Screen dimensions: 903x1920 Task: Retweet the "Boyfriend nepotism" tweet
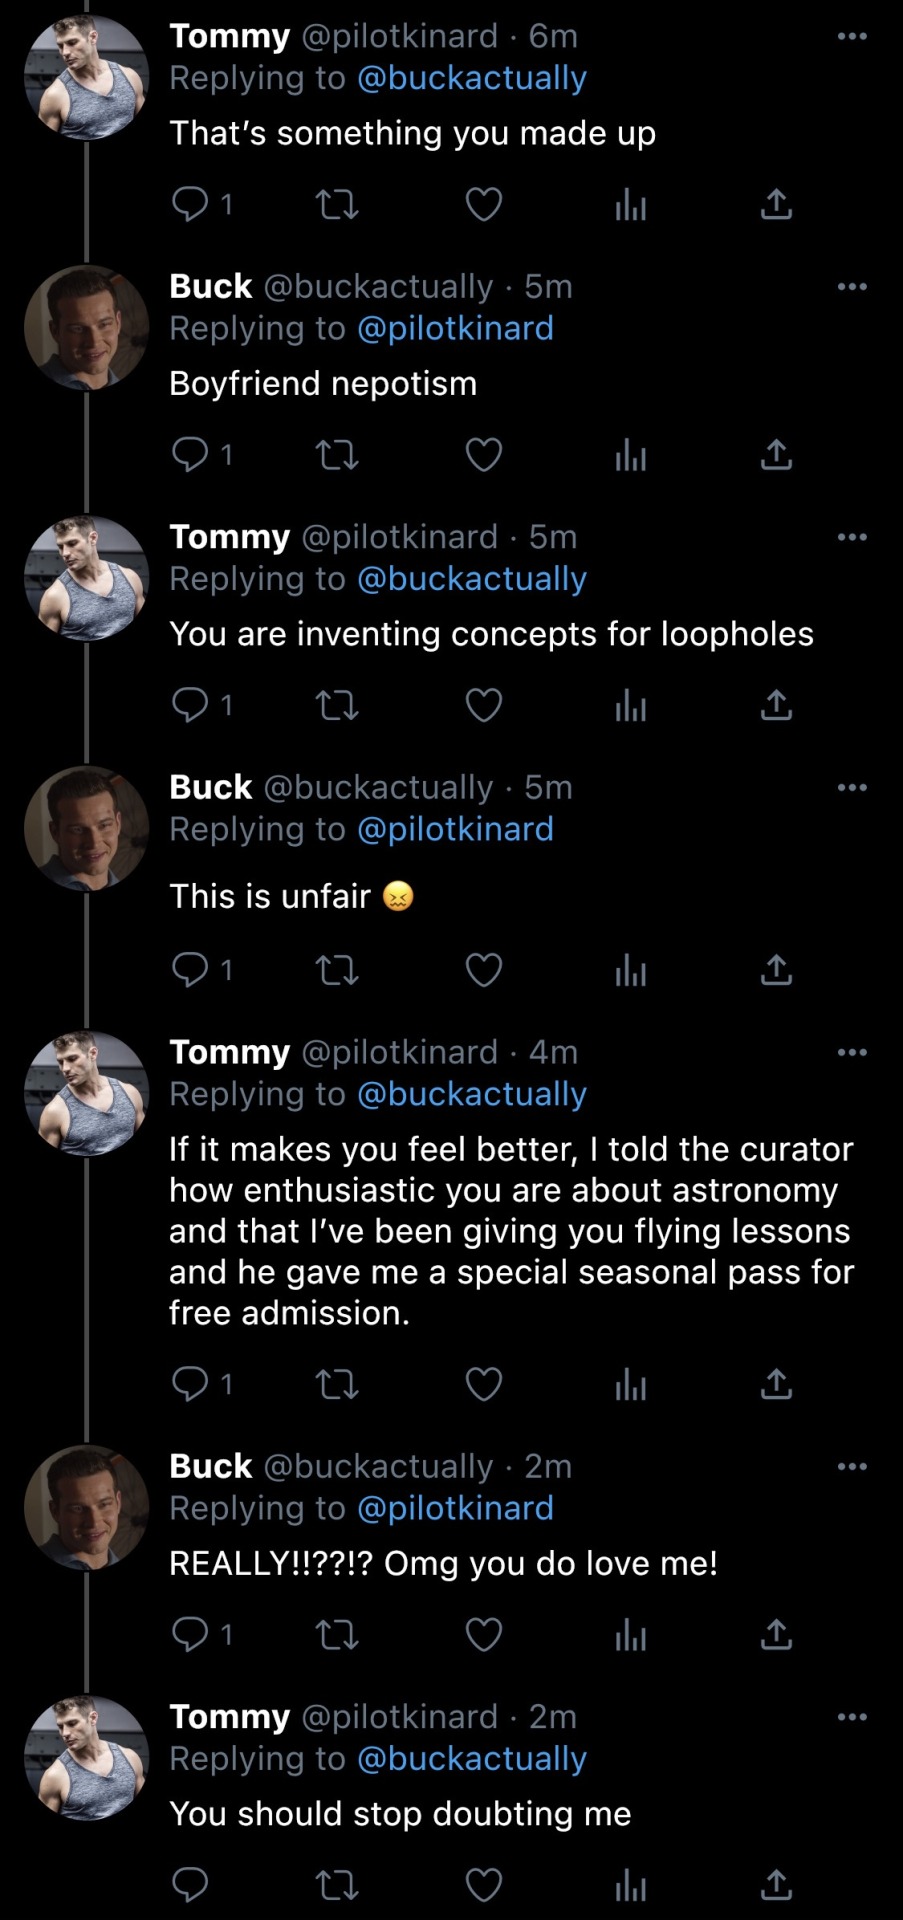point(337,456)
